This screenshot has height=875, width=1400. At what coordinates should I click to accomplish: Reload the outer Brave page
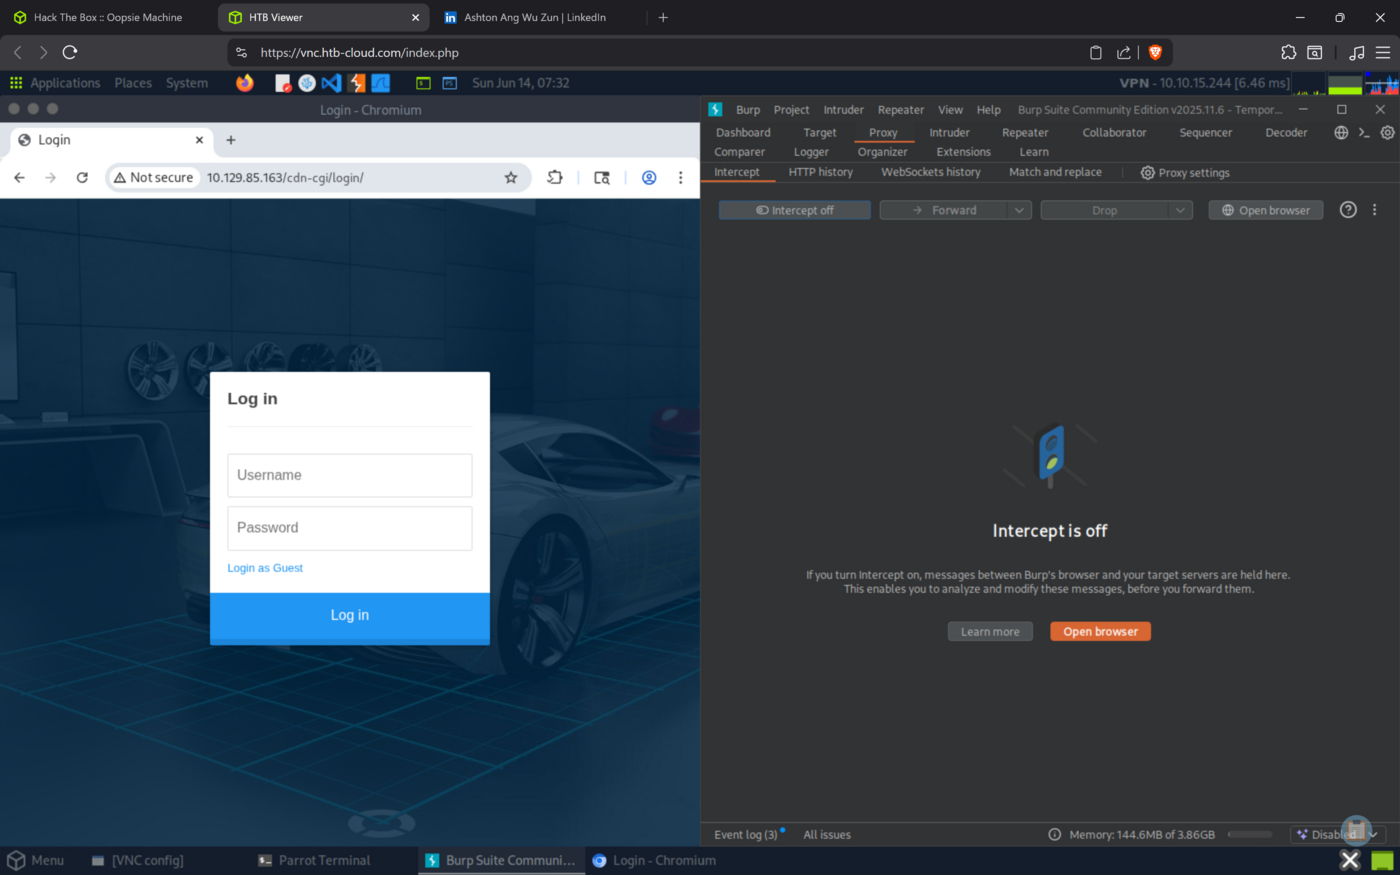tap(70, 52)
